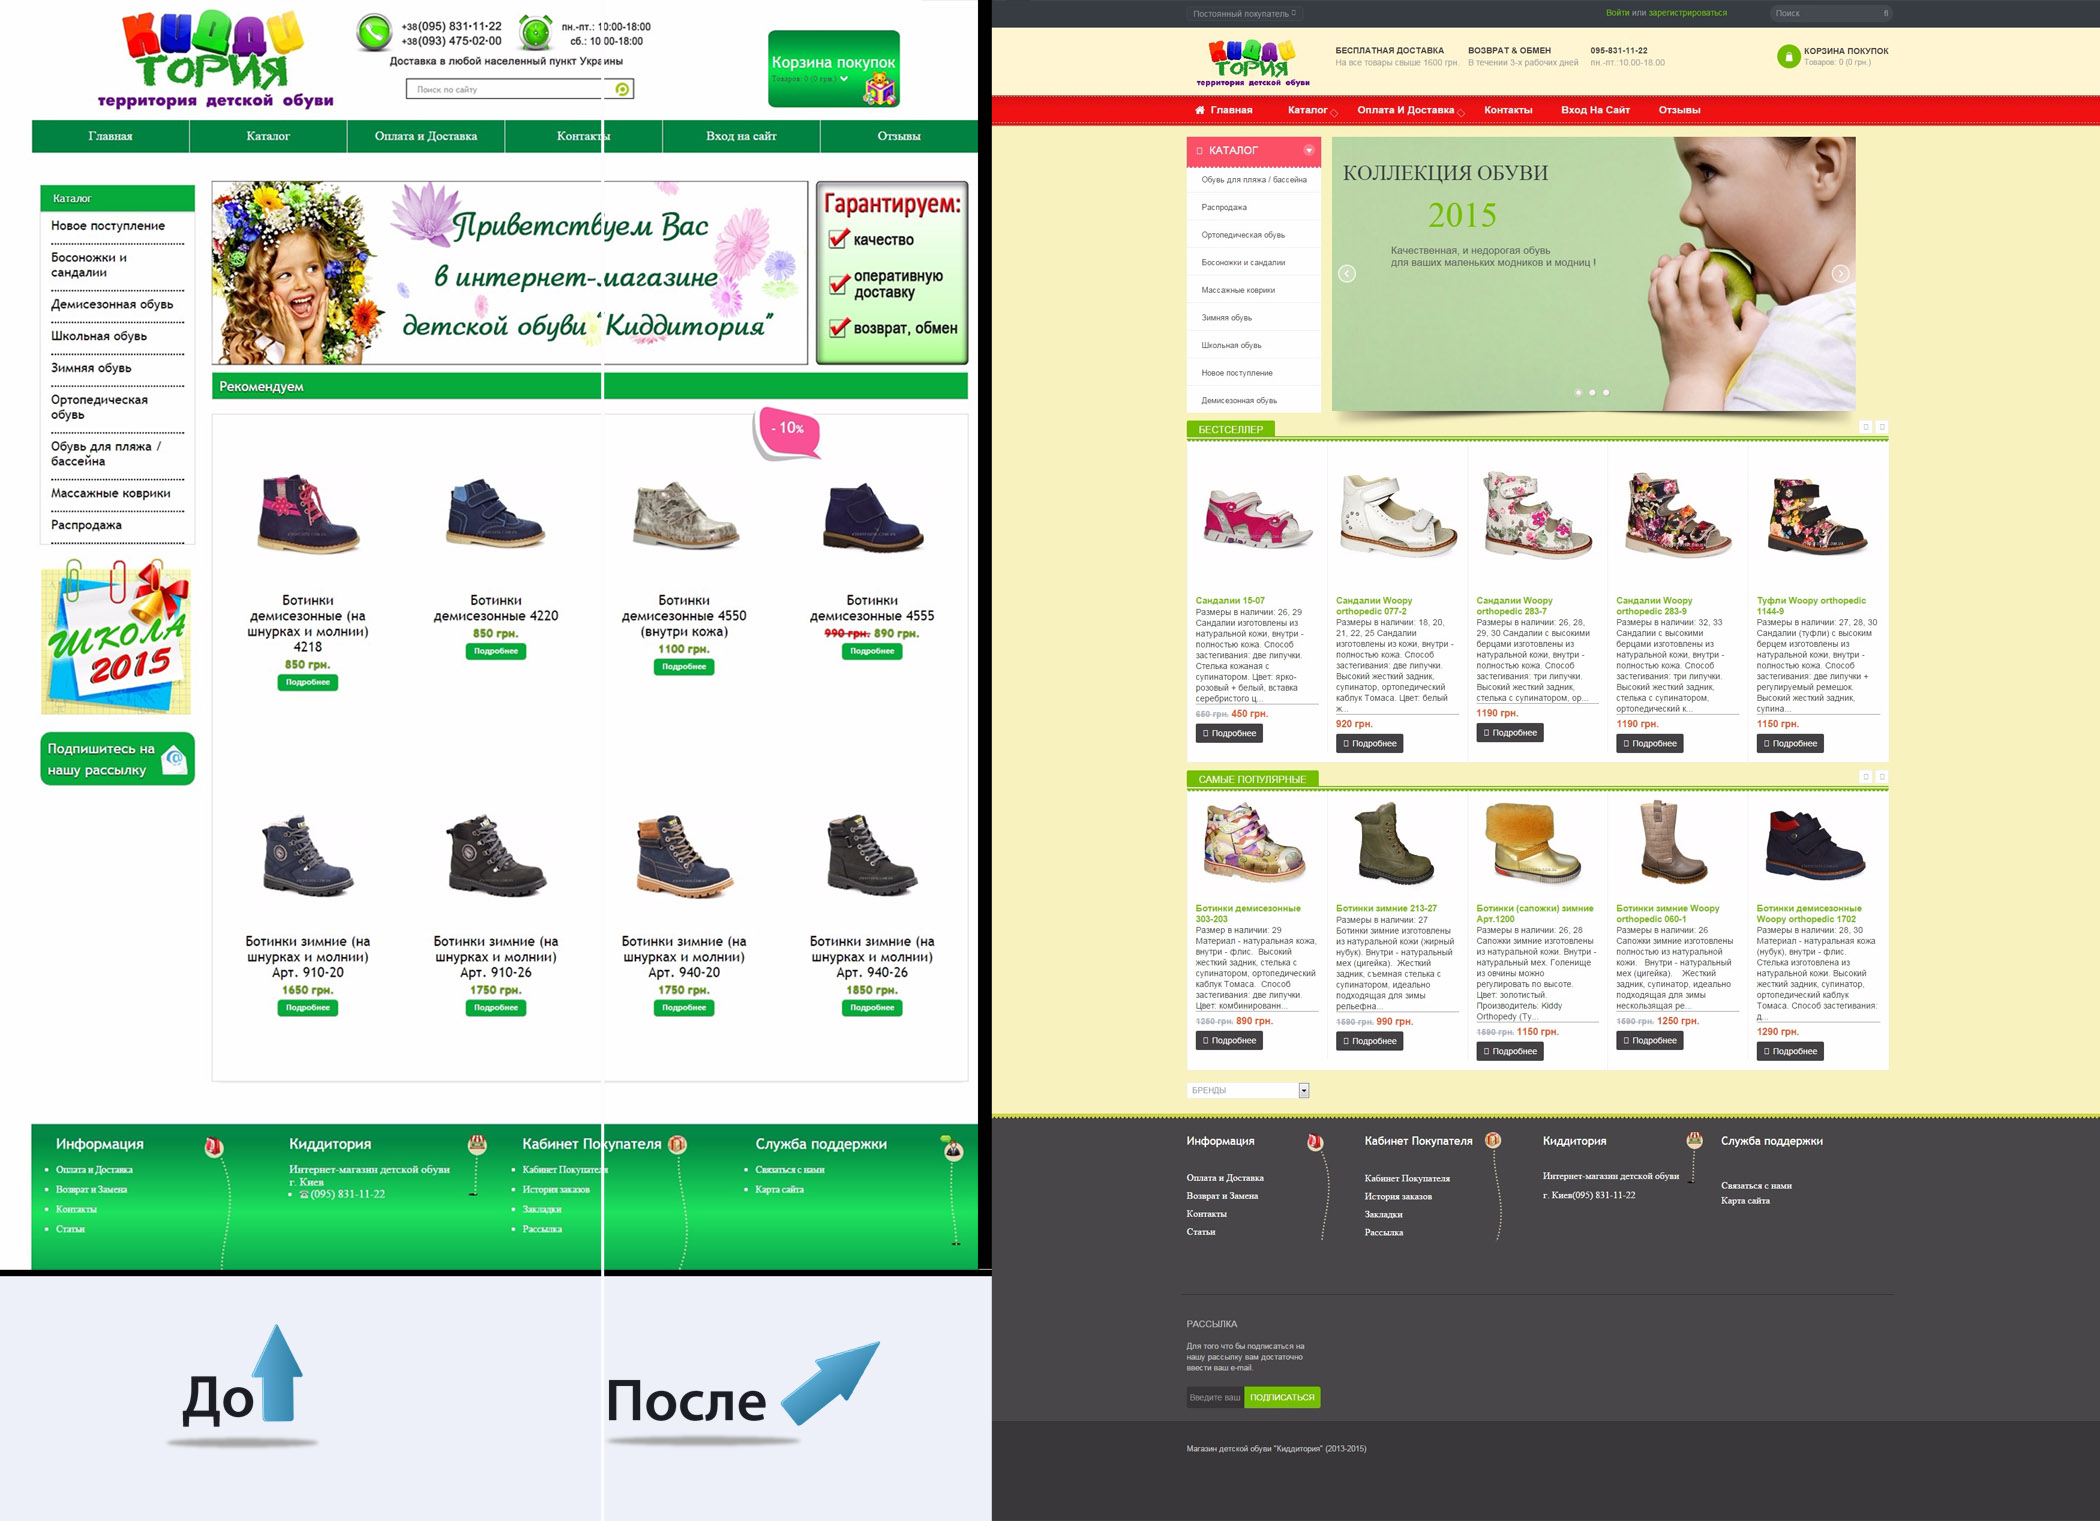Click 'Подробнее' under 'Сандалии 15-07'

tap(1229, 733)
